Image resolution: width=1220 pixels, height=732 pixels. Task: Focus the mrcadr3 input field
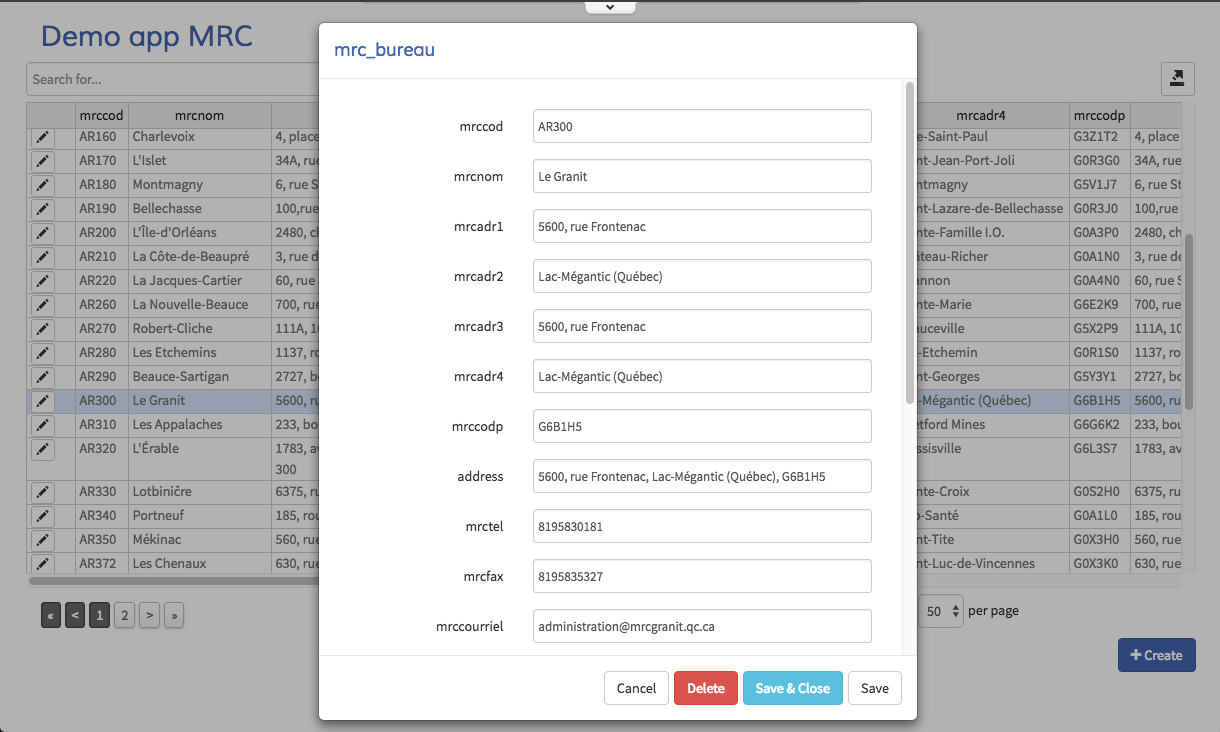click(x=702, y=326)
